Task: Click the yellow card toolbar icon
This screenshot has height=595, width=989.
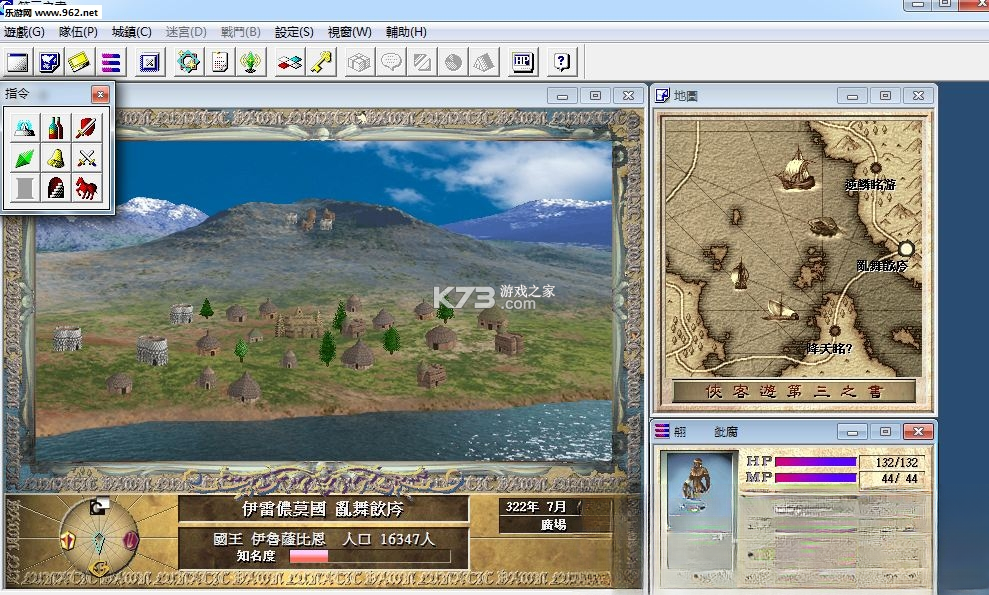Action: tap(80, 62)
